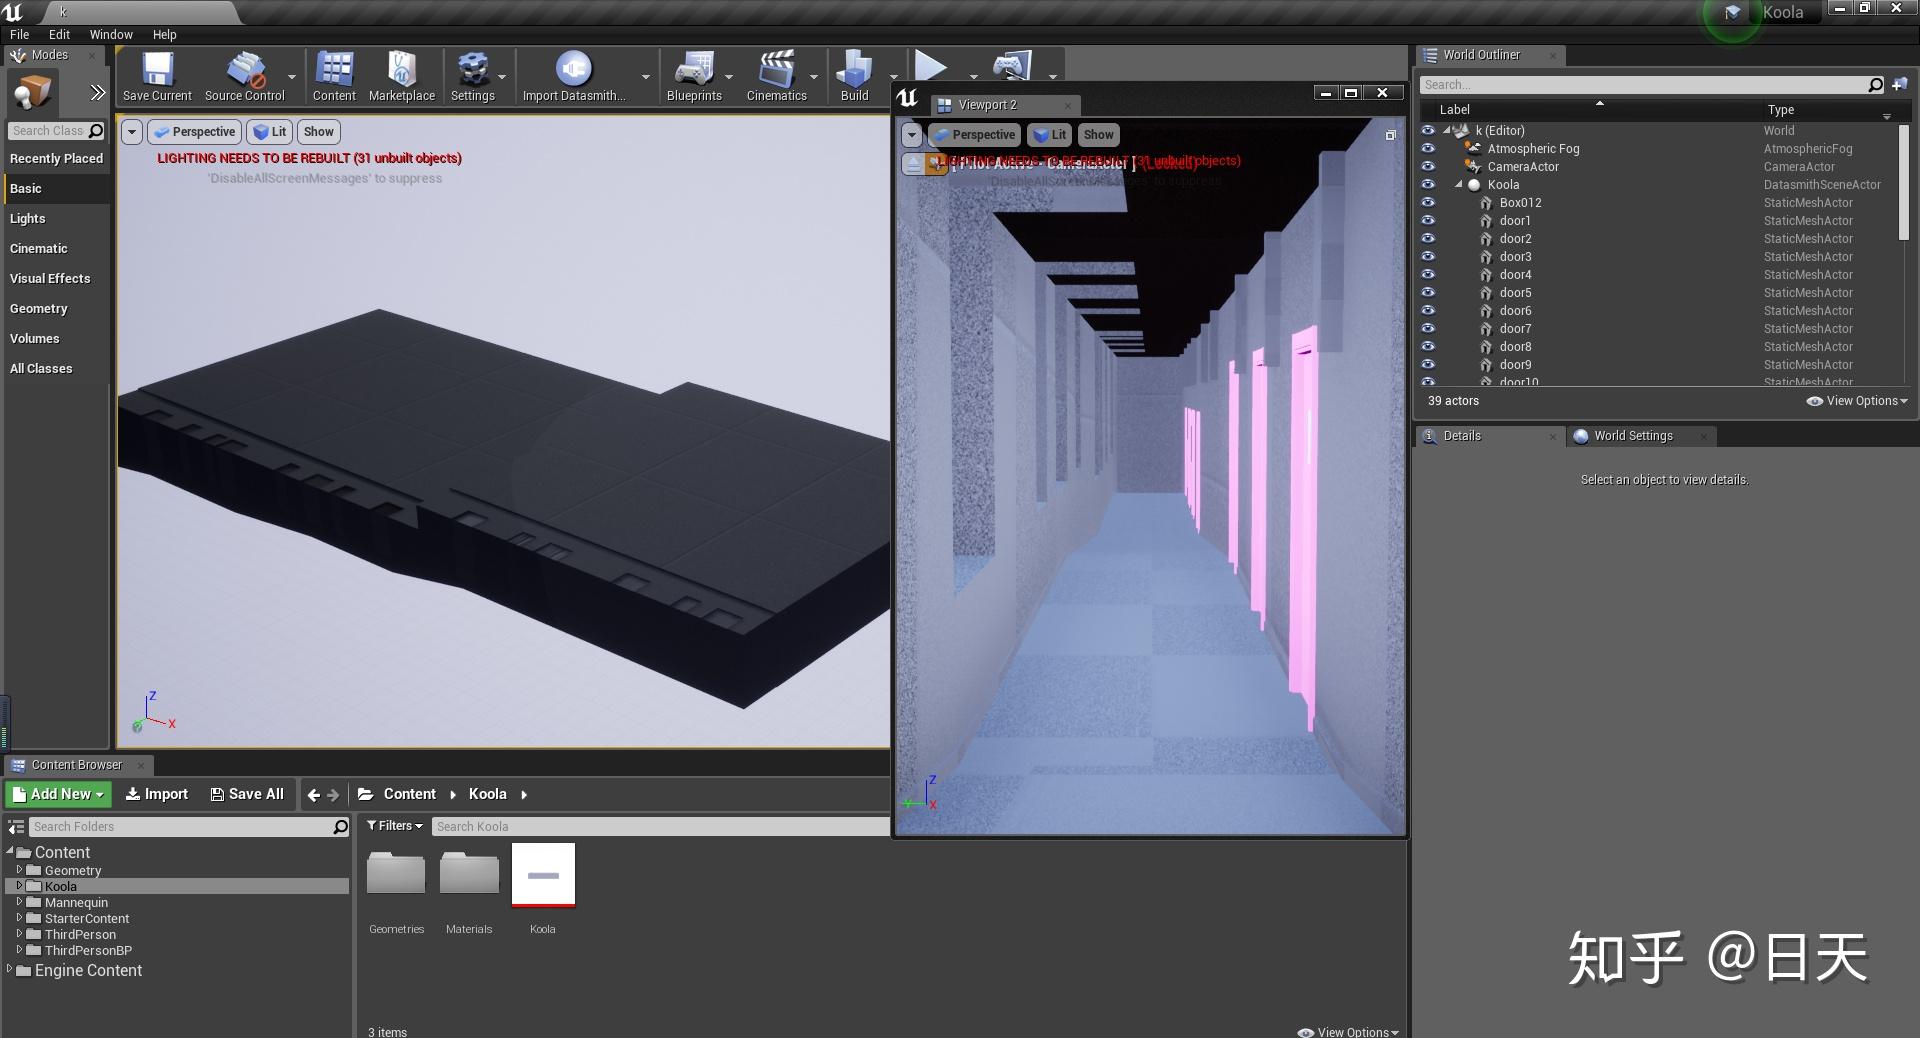Viewport: 1920px width, 1038px height.
Task: Hide Box012 actor via eye icon
Action: click(1428, 203)
